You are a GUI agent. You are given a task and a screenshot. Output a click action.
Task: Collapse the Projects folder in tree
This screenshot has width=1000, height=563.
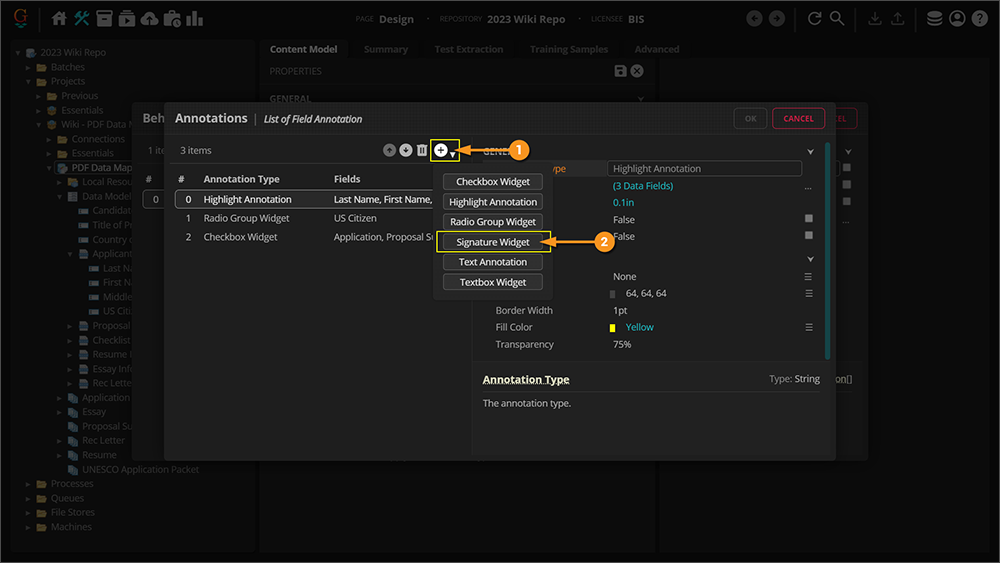tap(29, 81)
